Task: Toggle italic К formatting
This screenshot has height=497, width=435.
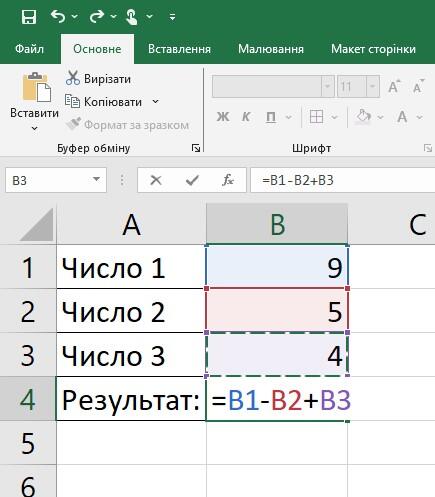Action: click(246, 117)
